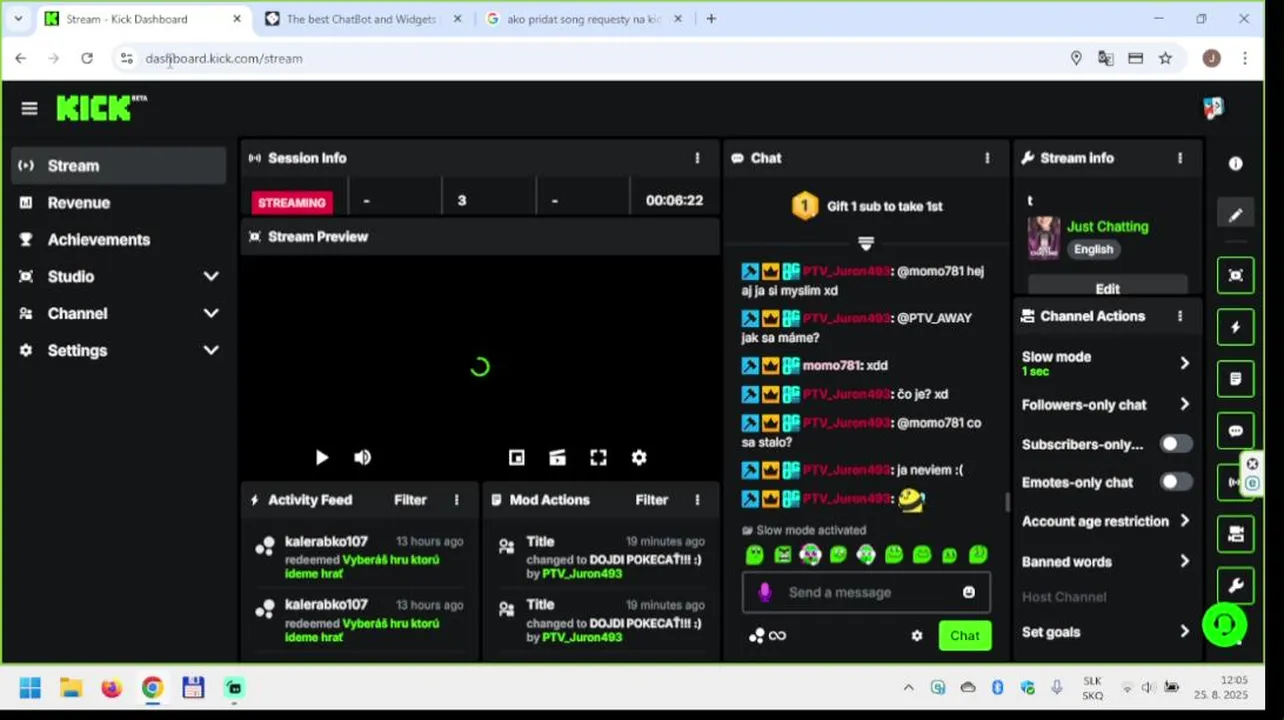Enable picture-in-picture on stream preview

click(x=517, y=457)
